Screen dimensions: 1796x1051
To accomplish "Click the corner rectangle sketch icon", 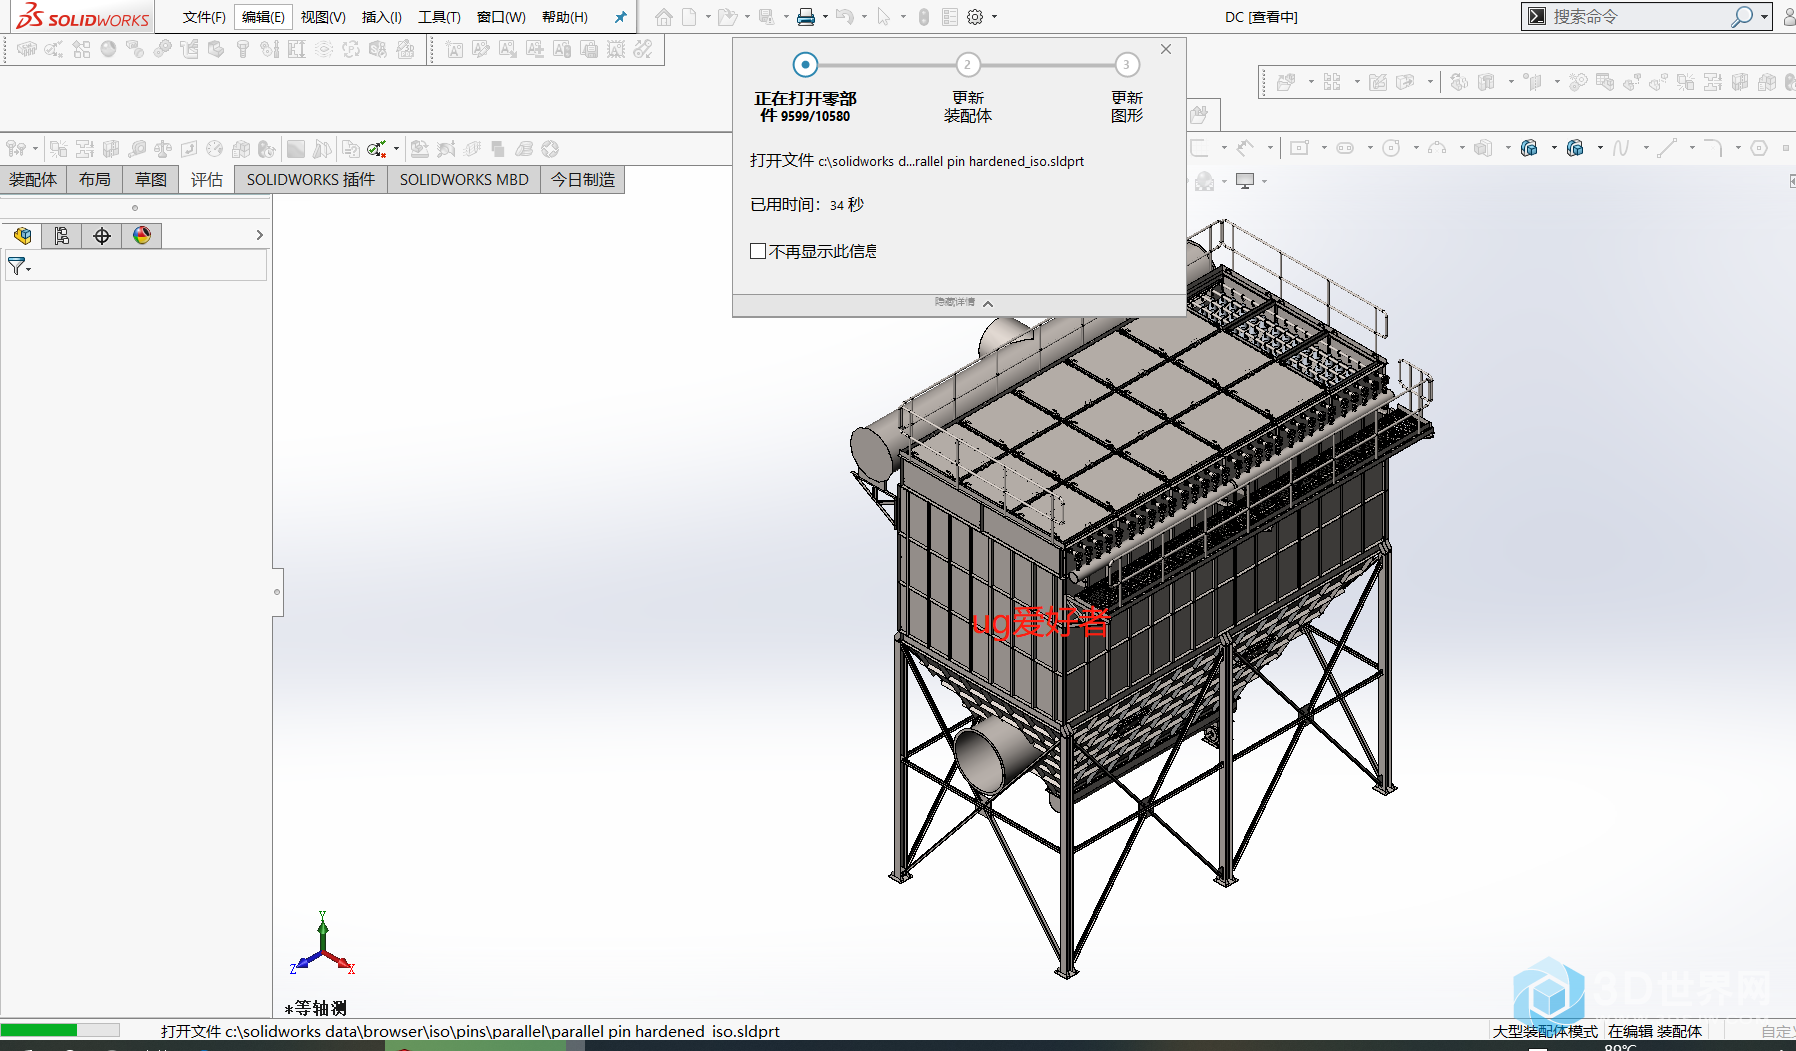I will point(1299,148).
